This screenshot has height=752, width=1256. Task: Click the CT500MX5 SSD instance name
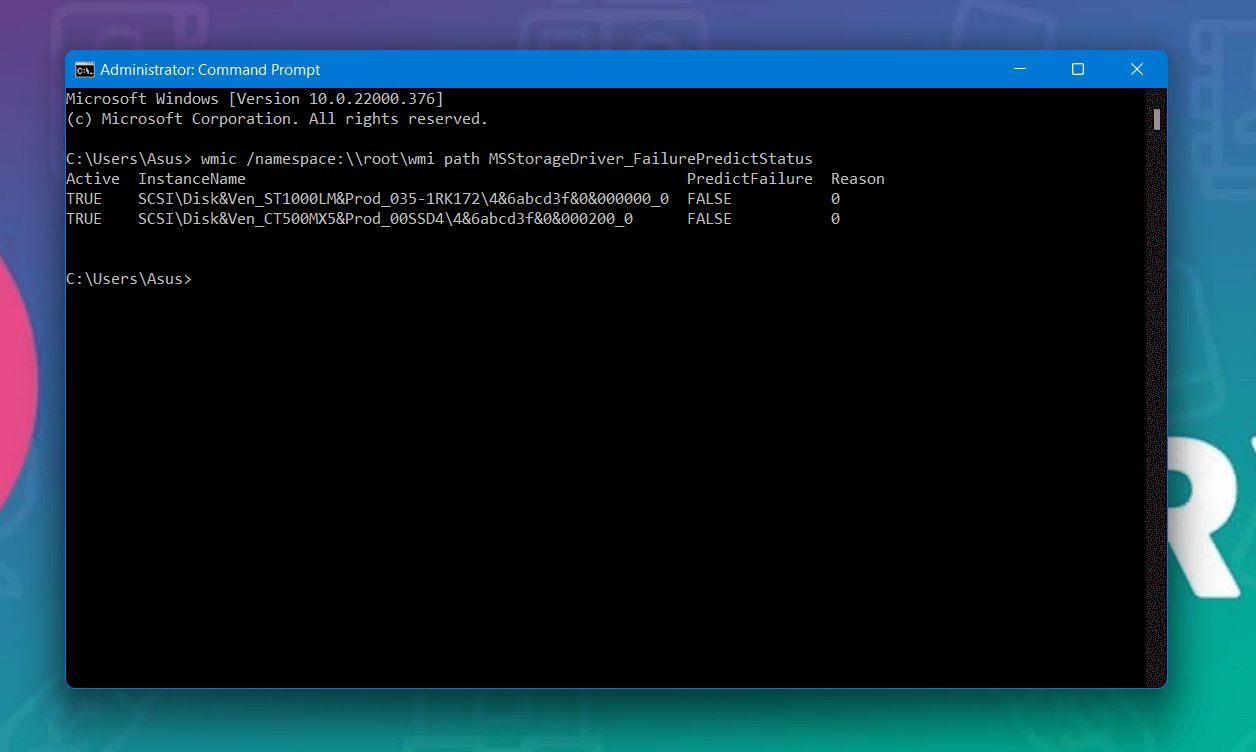click(x=386, y=219)
